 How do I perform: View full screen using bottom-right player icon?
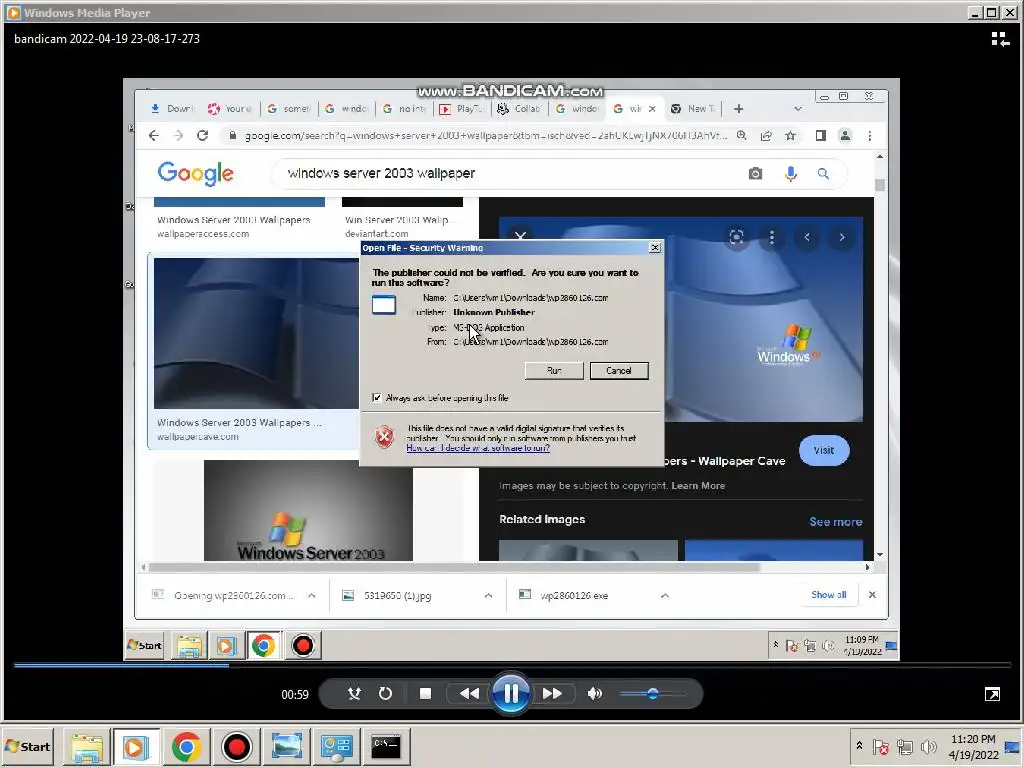click(992, 694)
